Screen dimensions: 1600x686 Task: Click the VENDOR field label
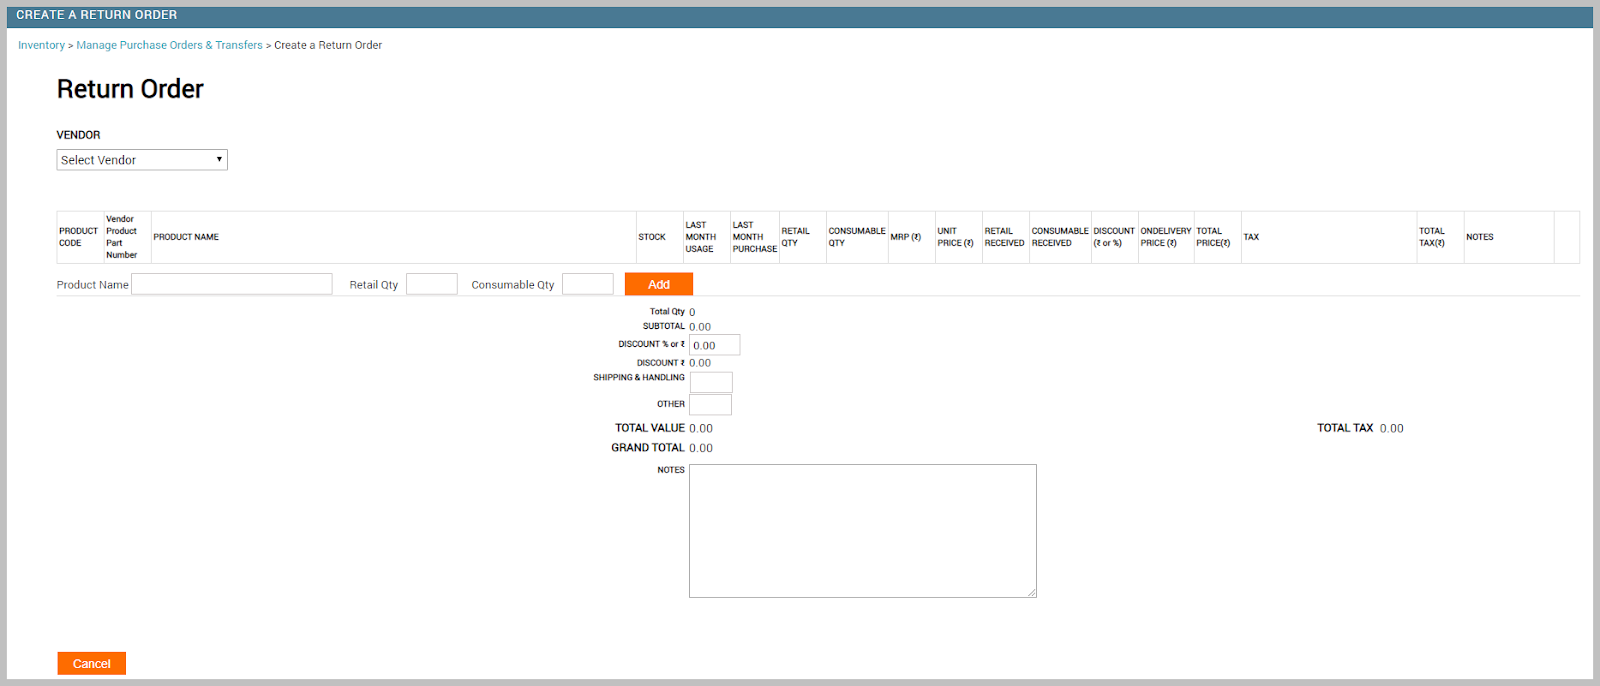click(78, 135)
